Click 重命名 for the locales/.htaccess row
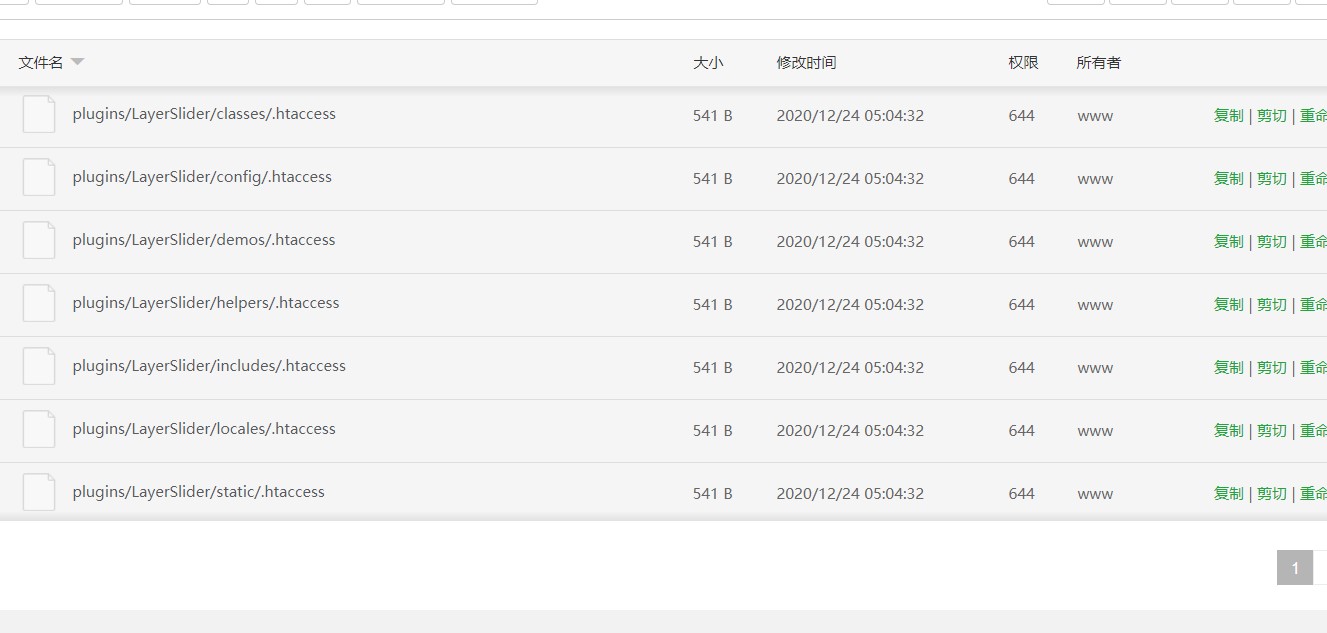The image size is (1327, 633). click(1313, 430)
